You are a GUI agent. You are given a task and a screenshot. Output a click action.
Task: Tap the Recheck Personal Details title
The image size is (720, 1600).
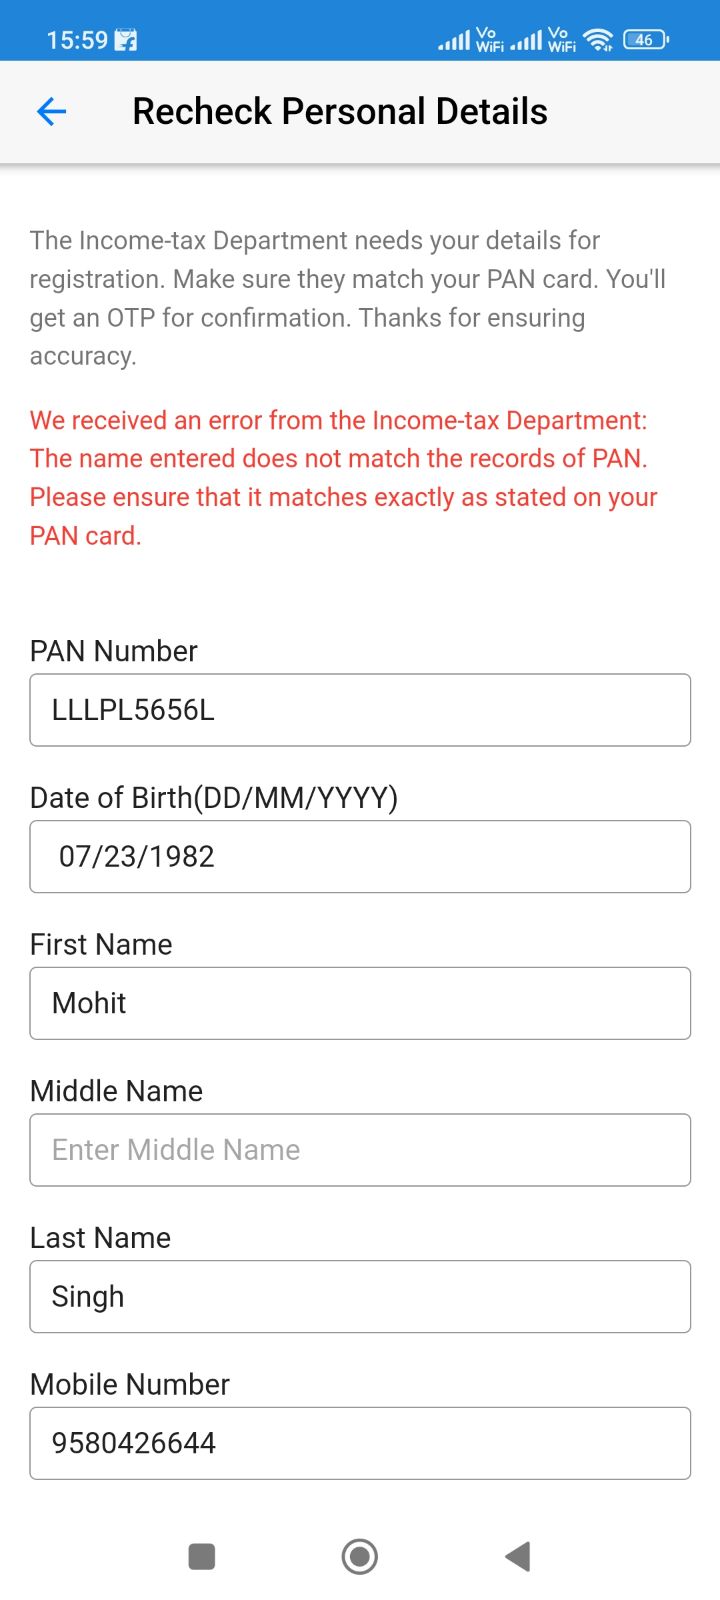tap(340, 111)
